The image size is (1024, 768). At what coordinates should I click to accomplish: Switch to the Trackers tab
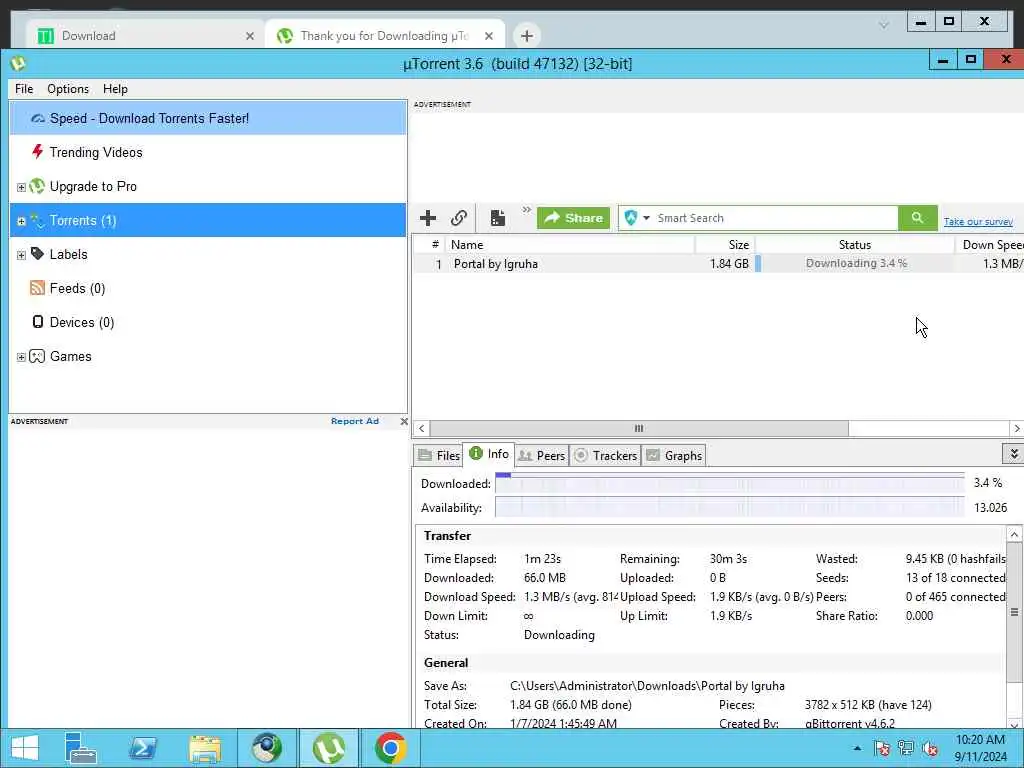605,455
